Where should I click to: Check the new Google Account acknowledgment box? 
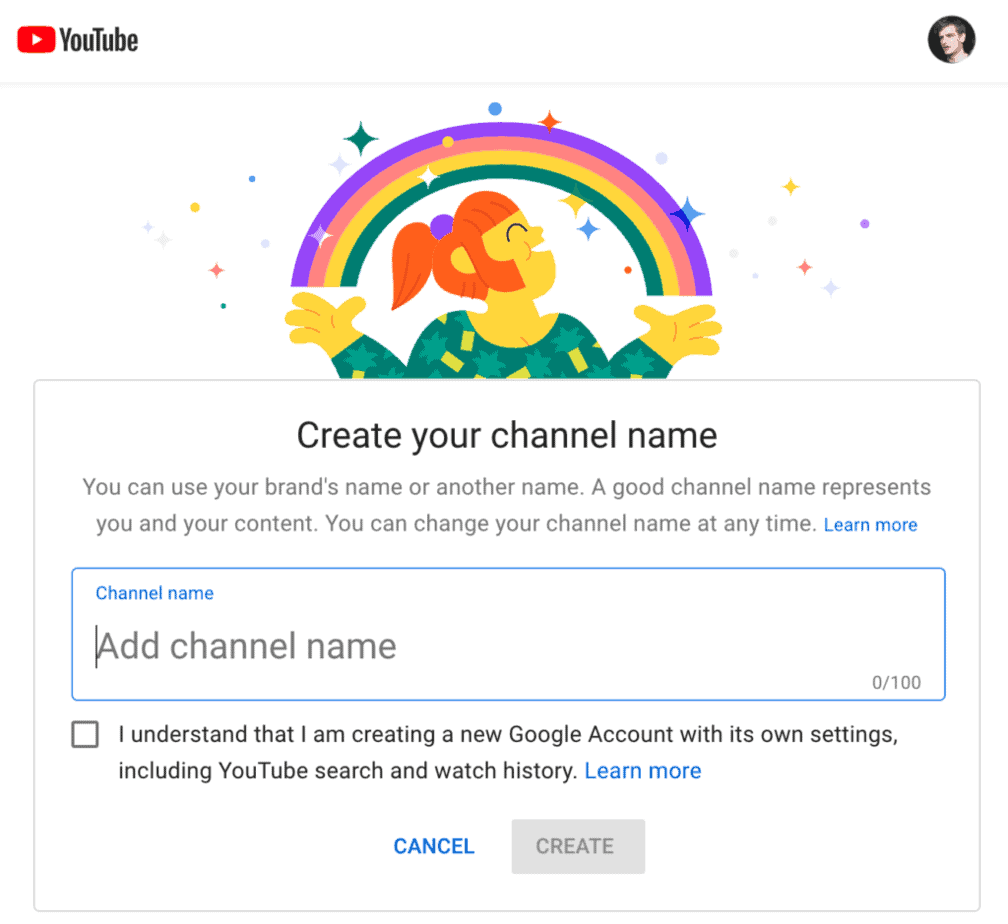pos(85,734)
